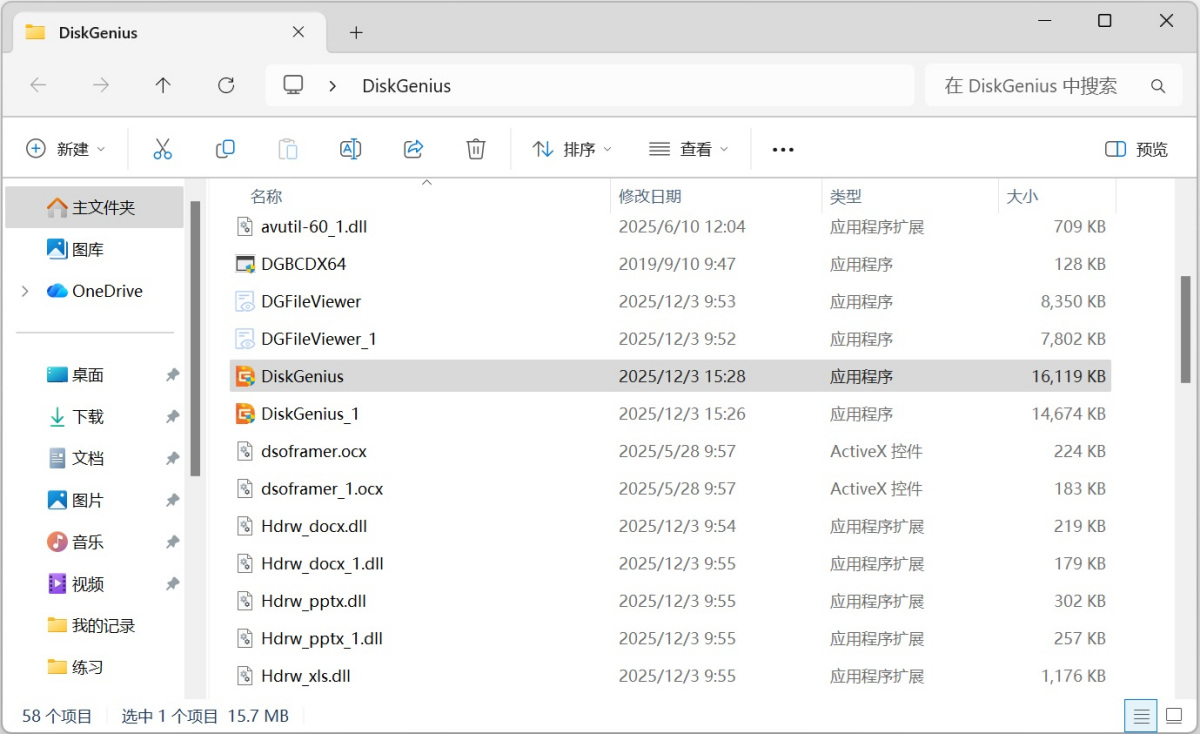Click the Refresh button in navigation bar
This screenshot has height=734, width=1200.
tap(226, 86)
